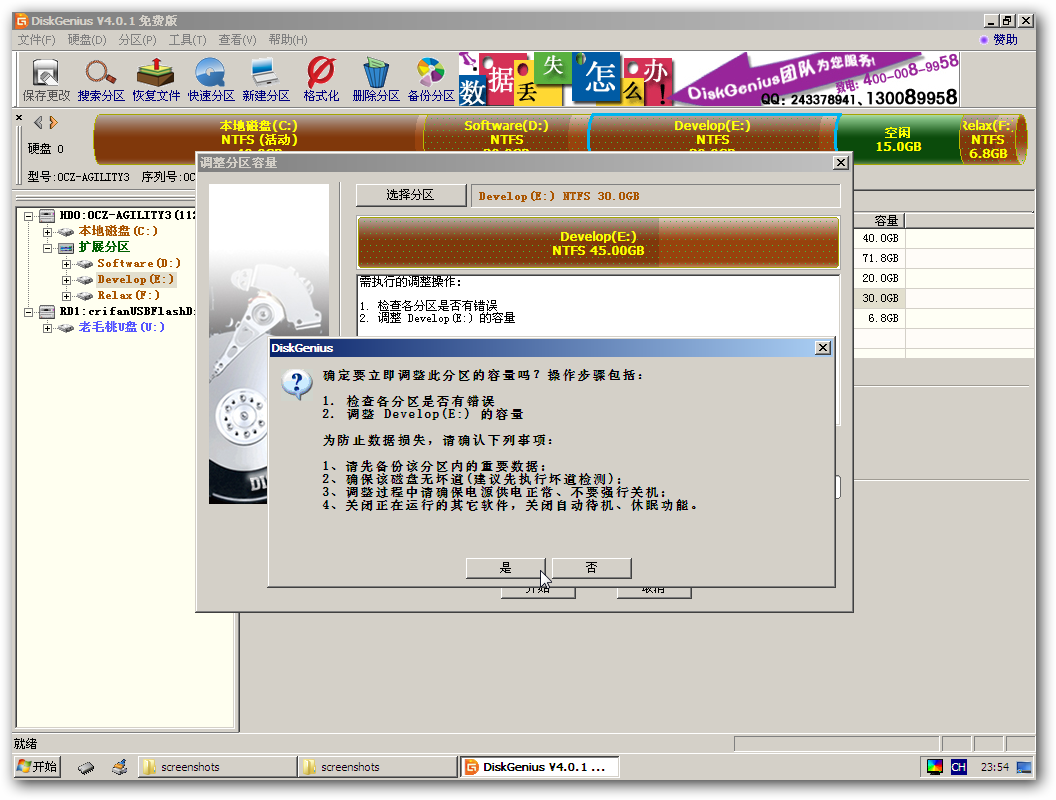
Task: Click the DiskGenius V4.0.1 taskbar button
Action: pyautogui.click(x=539, y=767)
